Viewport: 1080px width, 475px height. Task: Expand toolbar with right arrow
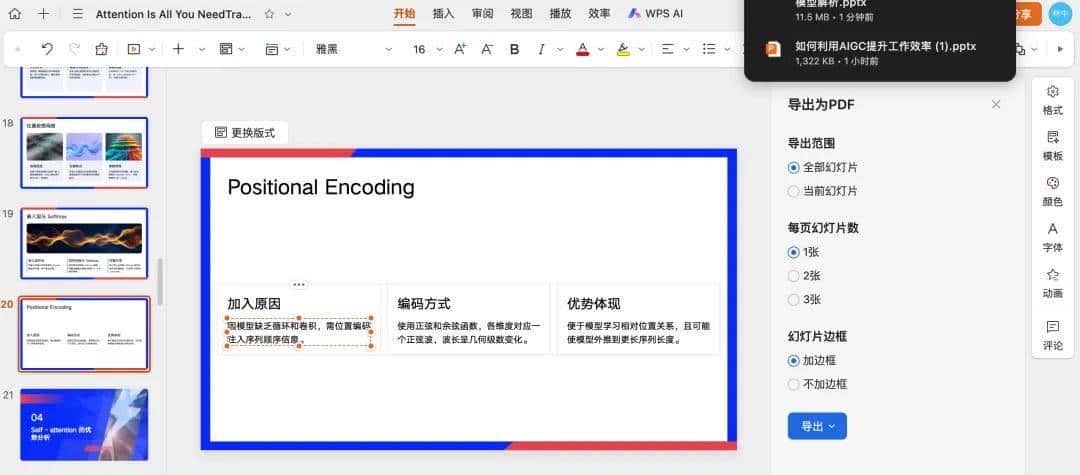[x=1060, y=49]
